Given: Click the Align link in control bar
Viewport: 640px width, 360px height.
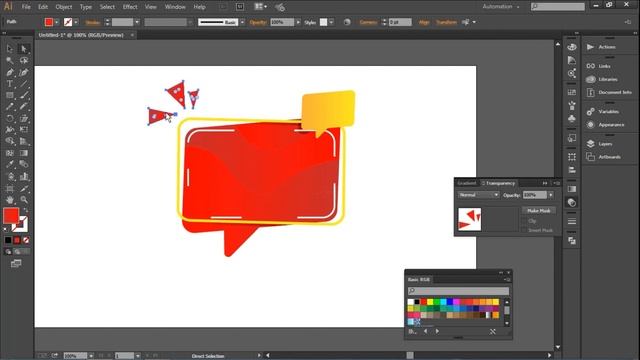Looking at the screenshot, I should coord(424,22).
